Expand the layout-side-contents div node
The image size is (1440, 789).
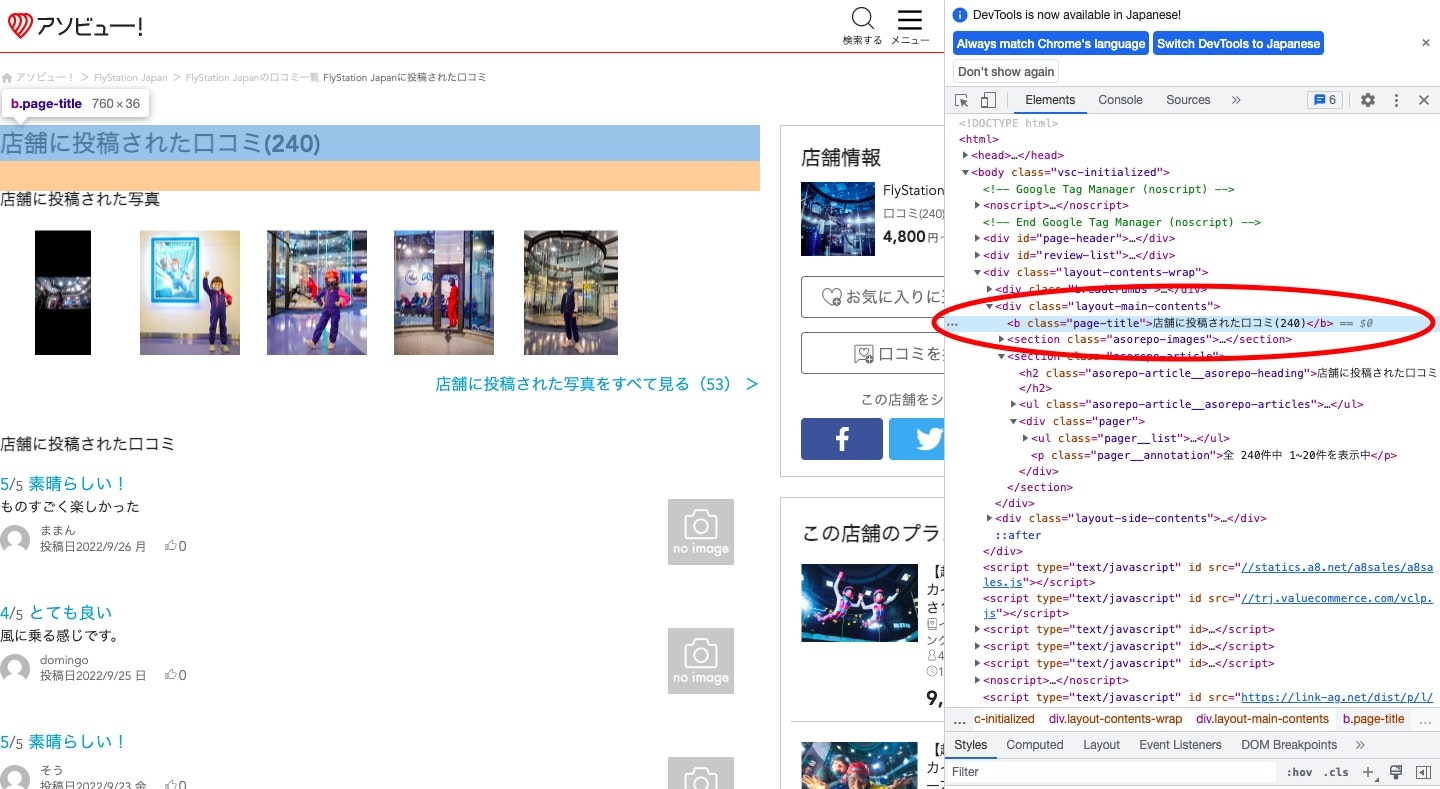coord(990,519)
